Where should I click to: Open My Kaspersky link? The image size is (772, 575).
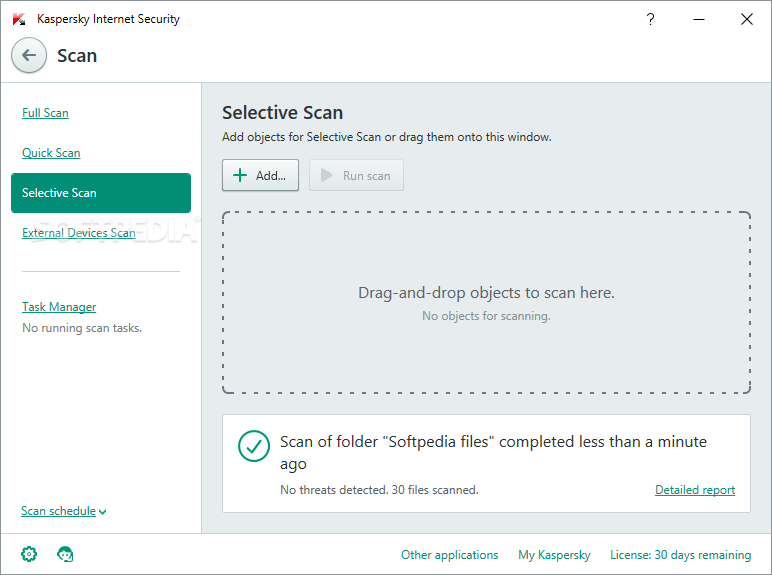(x=554, y=555)
